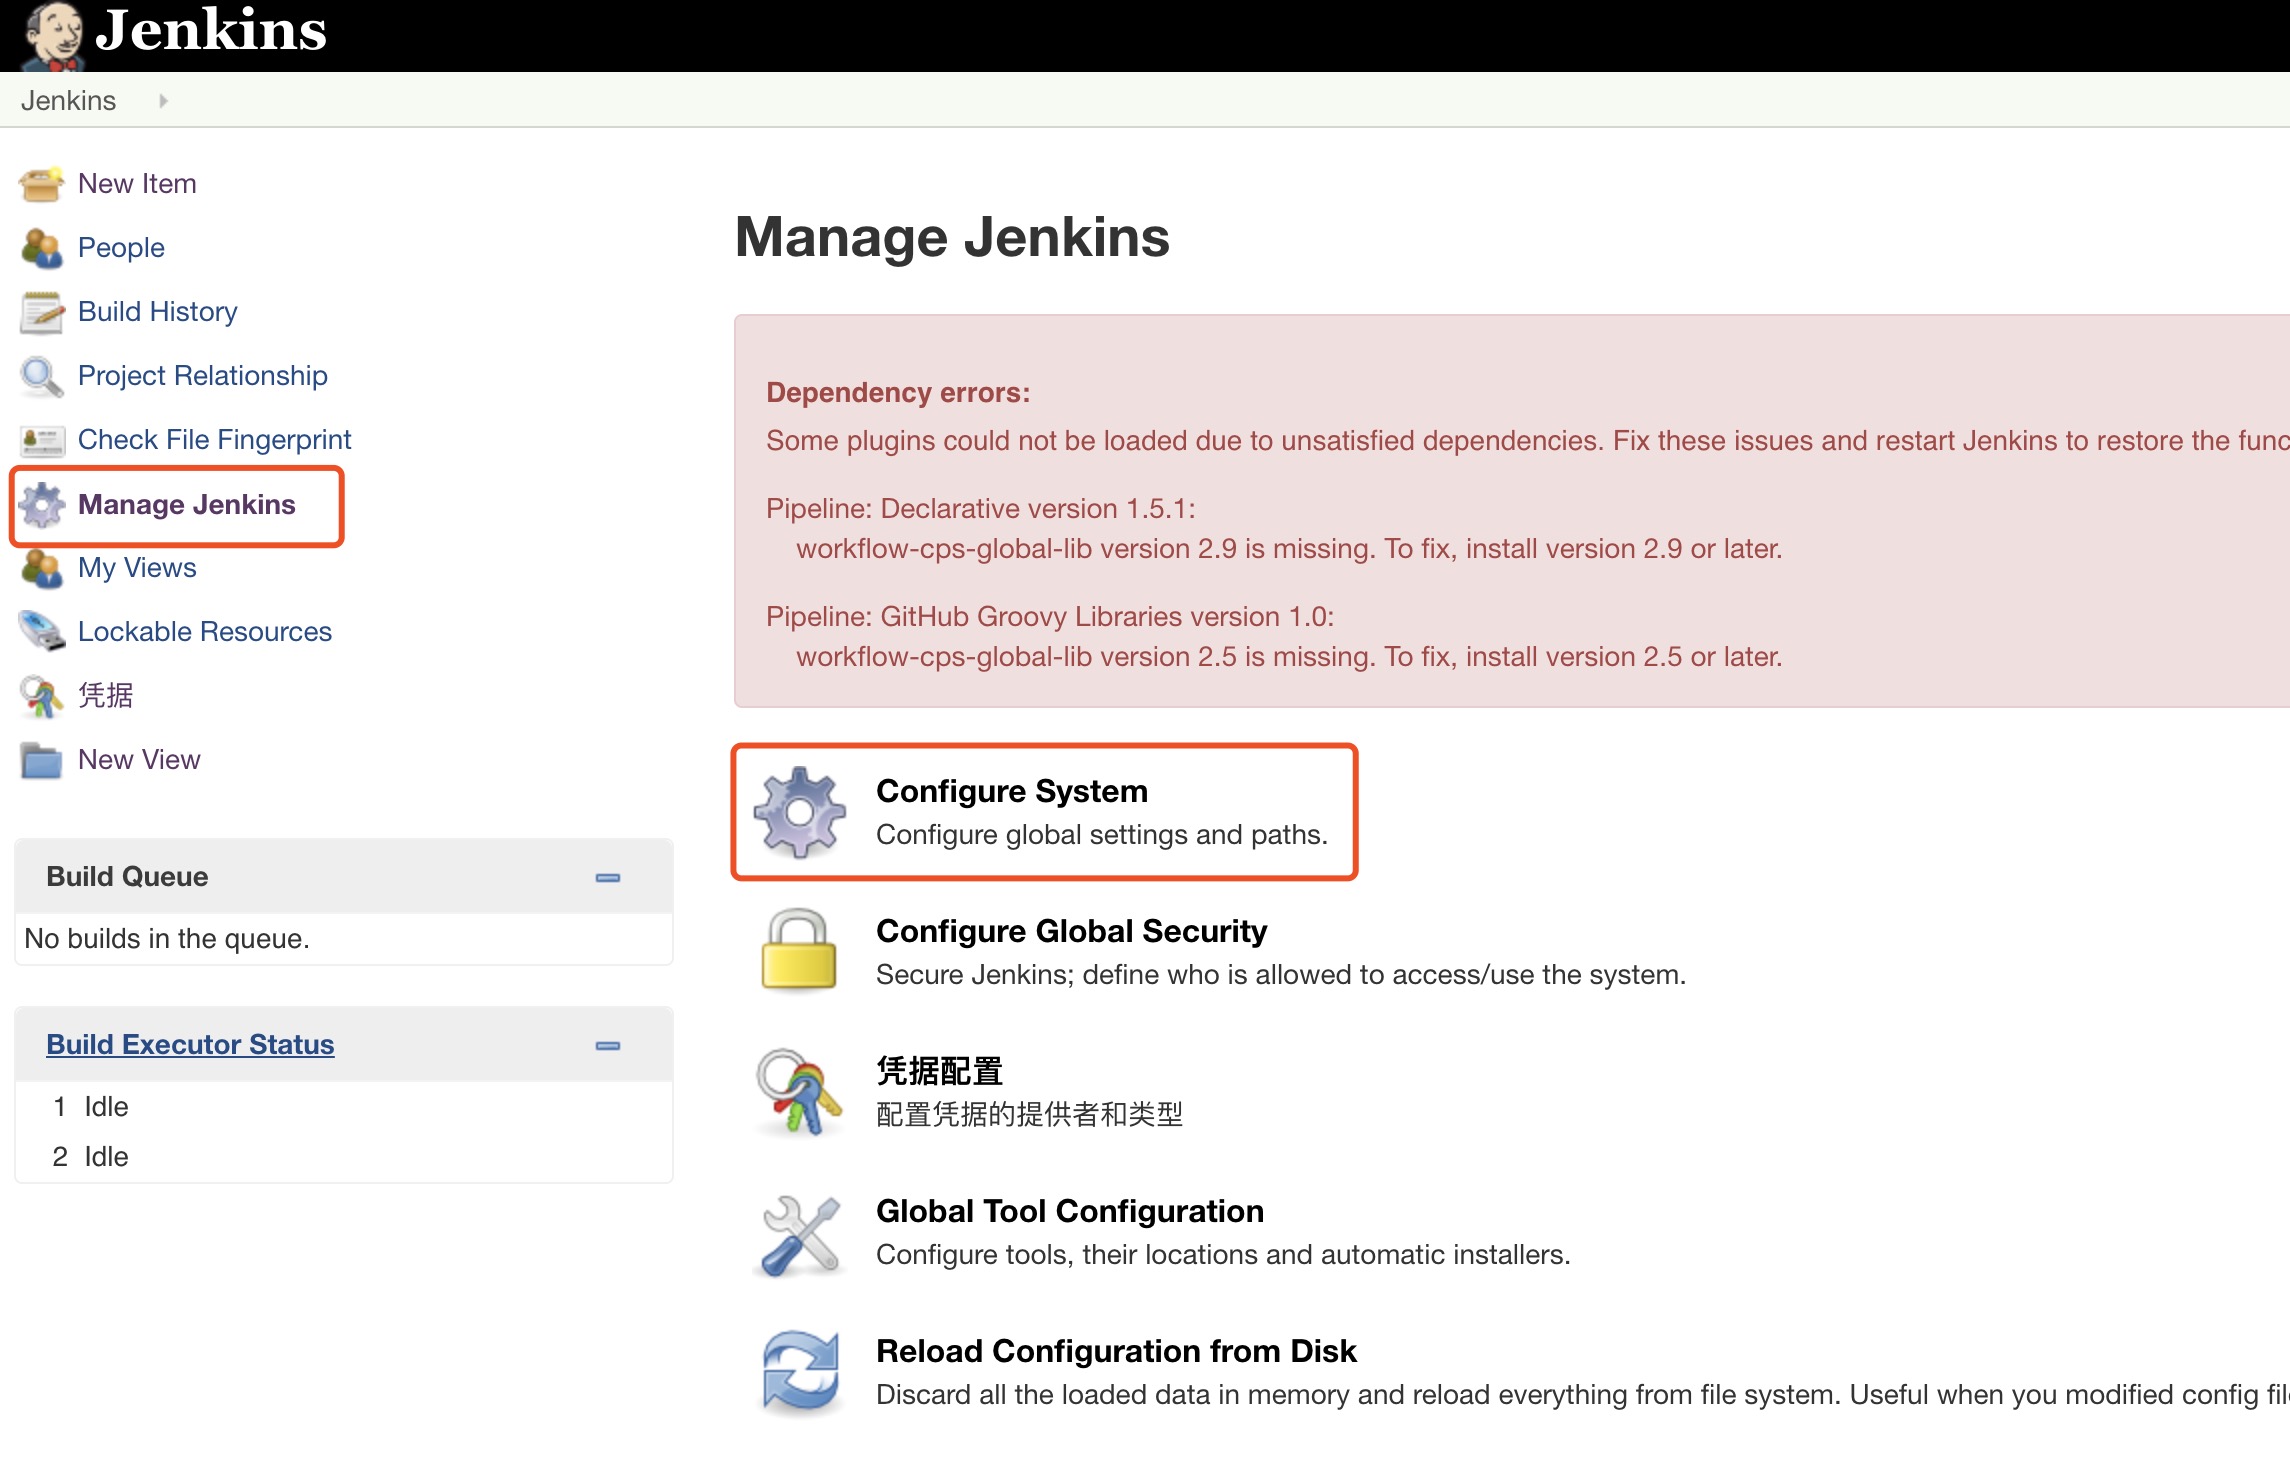2290x1460 pixels.
Task: Open 凭据配置 credentials configuration
Action: pyautogui.click(x=940, y=1071)
